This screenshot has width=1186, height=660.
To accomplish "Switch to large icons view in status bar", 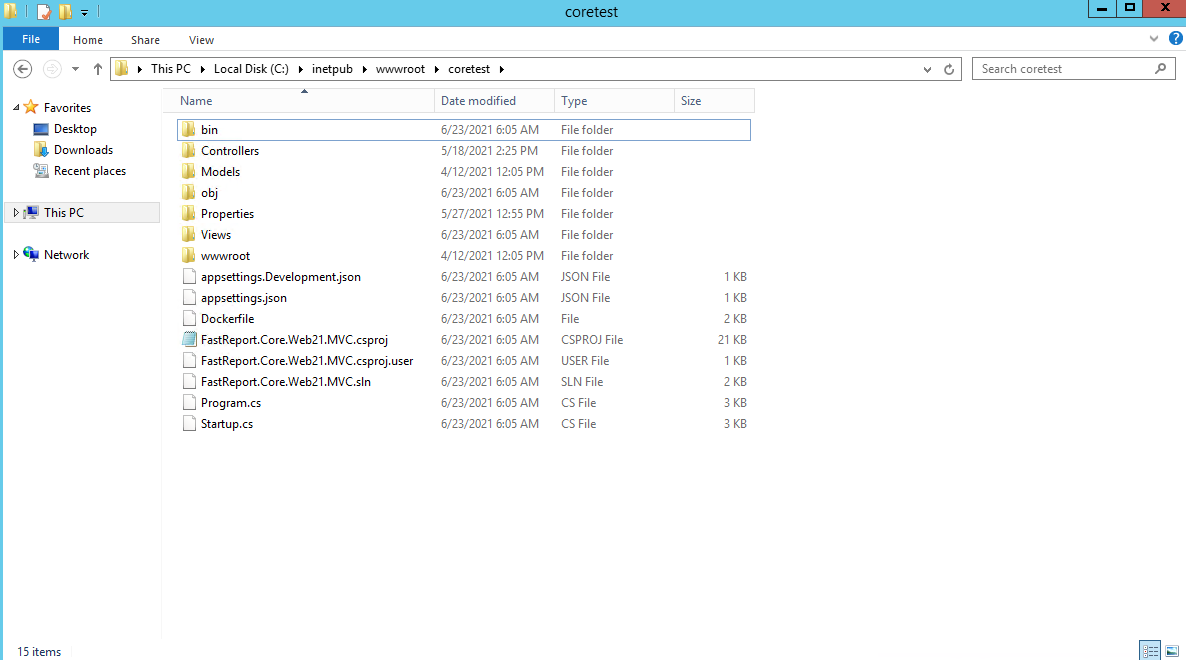I will 1171,651.
